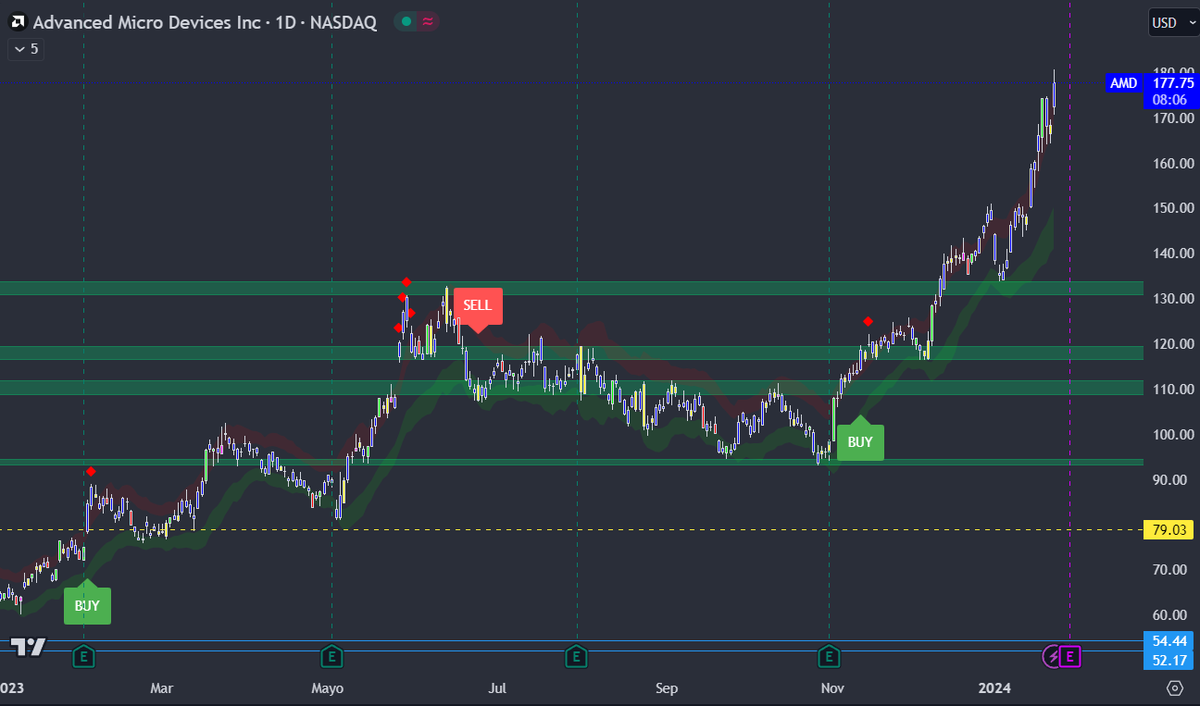Open the earnings E marker near Nov
The height and width of the screenshot is (706, 1200).
click(x=829, y=656)
